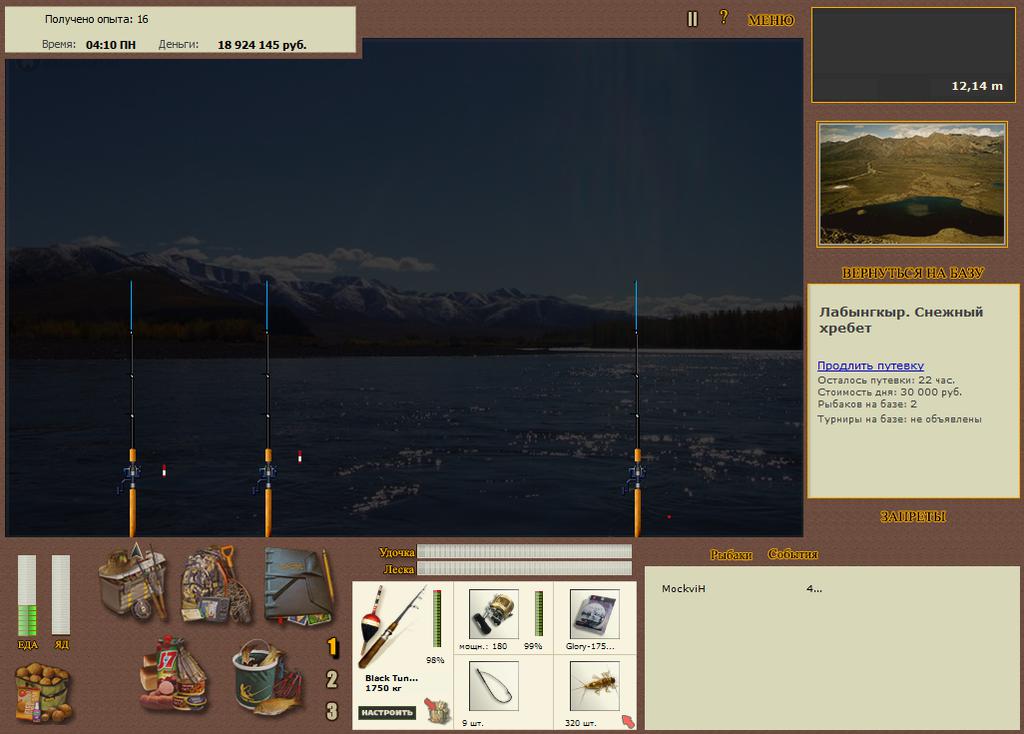Switch to the События tab

(x=793, y=554)
